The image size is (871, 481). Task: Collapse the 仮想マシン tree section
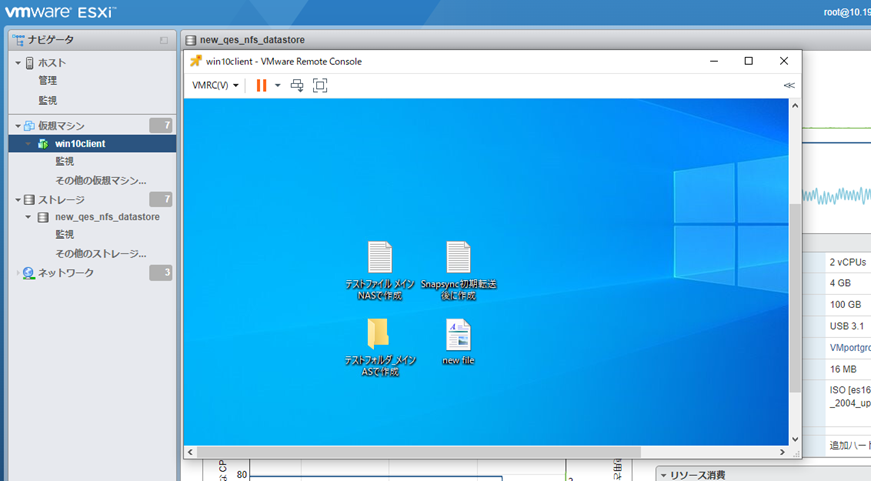[18, 126]
